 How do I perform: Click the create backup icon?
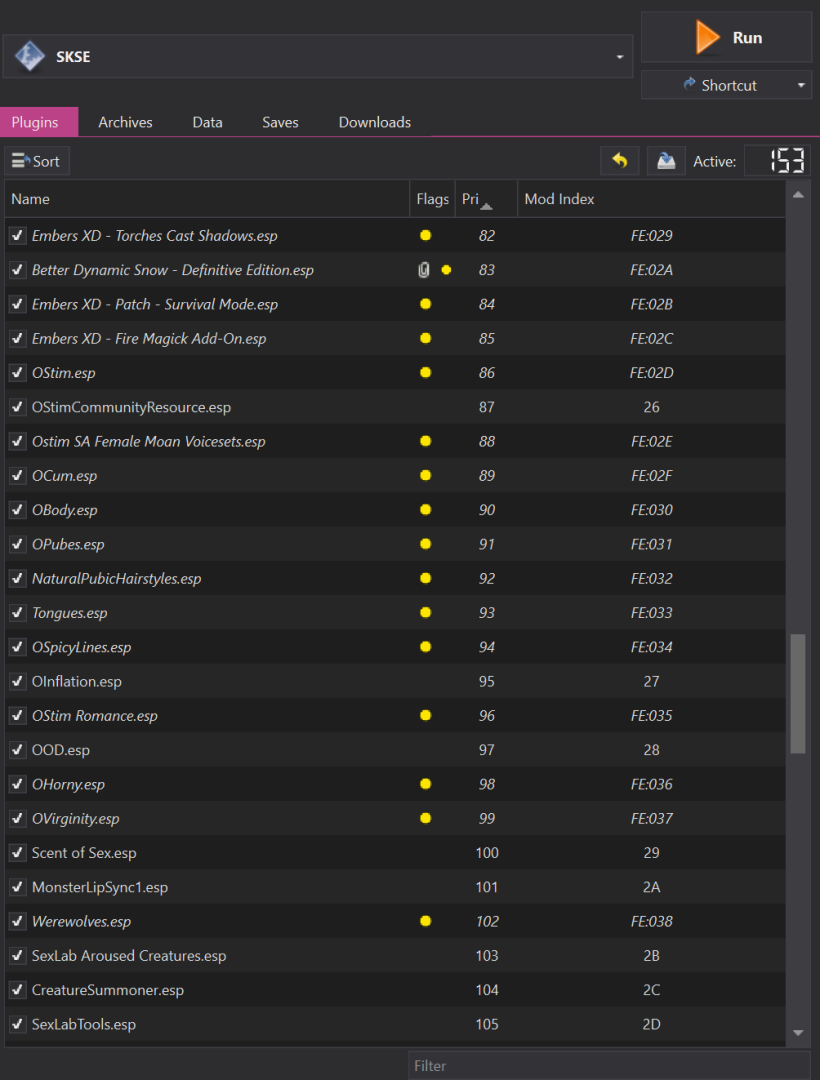tap(666, 161)
